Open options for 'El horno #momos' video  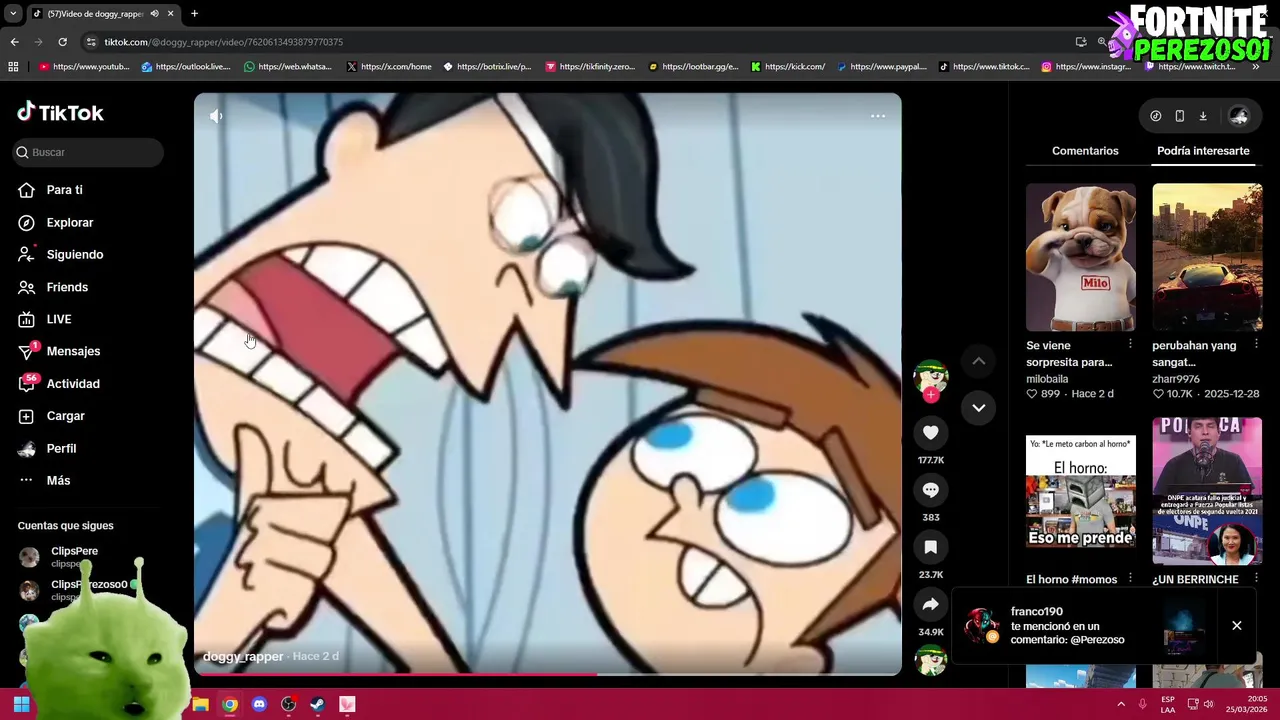pyautogui.click(x=1131, y=578)
